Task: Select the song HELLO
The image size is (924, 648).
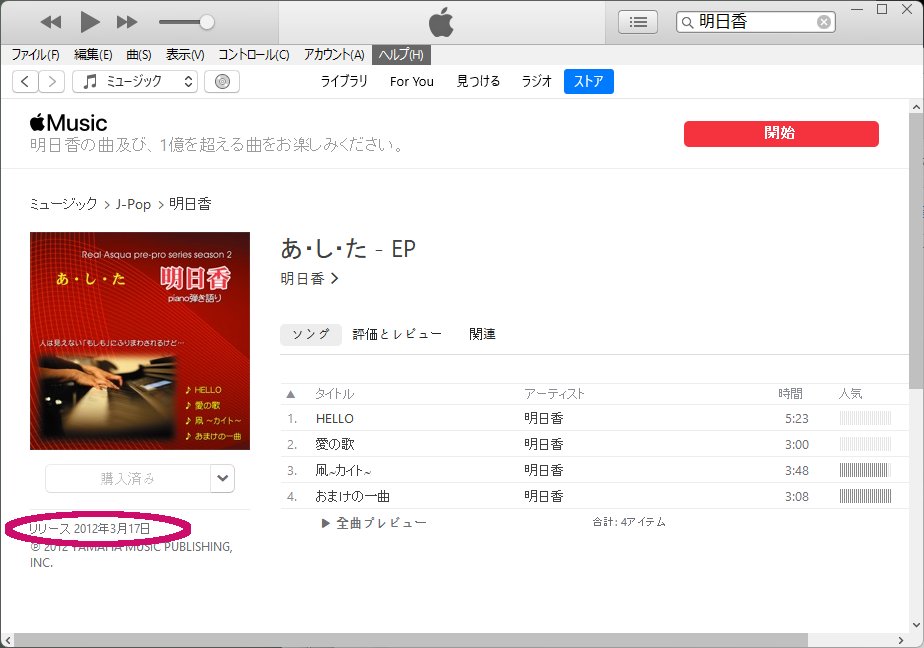Action: click(335, 419)
